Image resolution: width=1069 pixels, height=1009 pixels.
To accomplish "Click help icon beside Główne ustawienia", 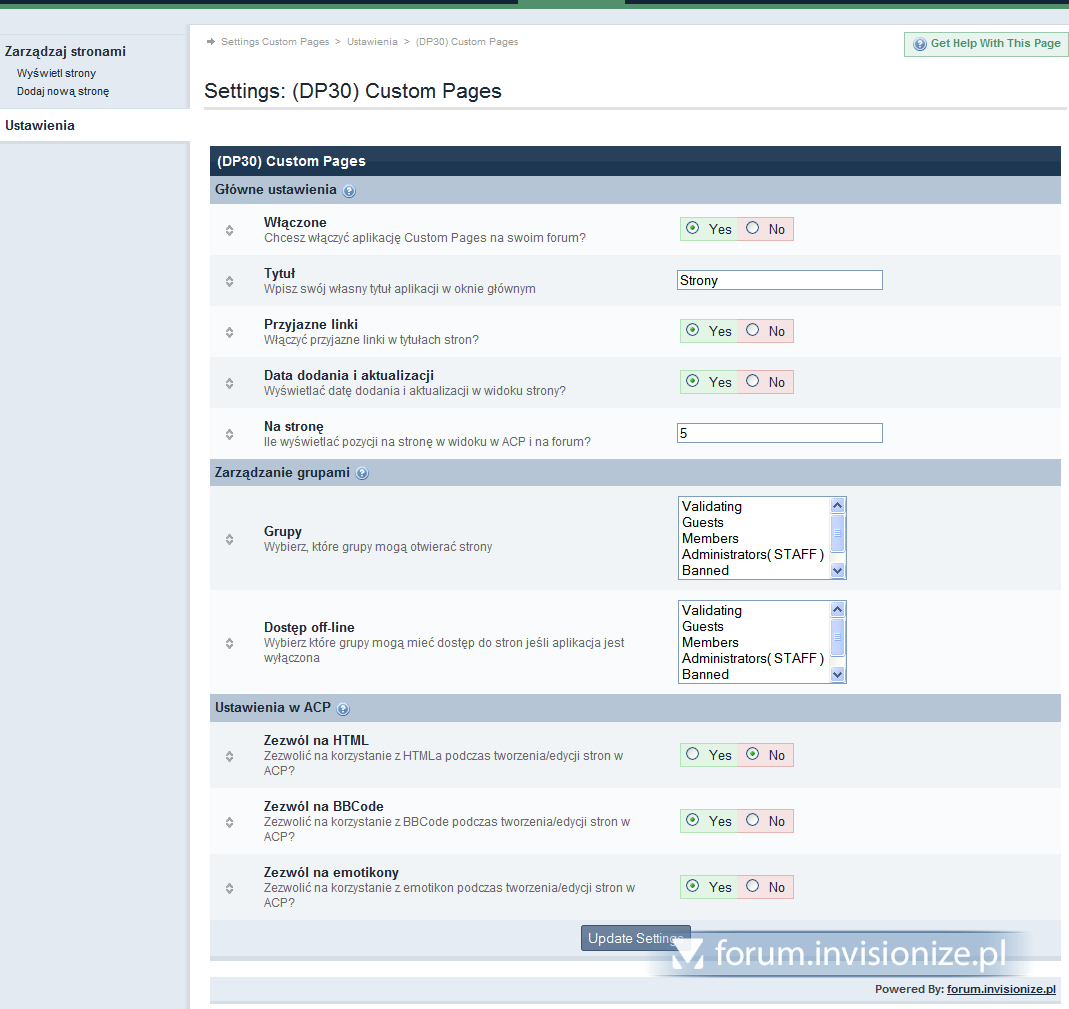I will [349, 191].
